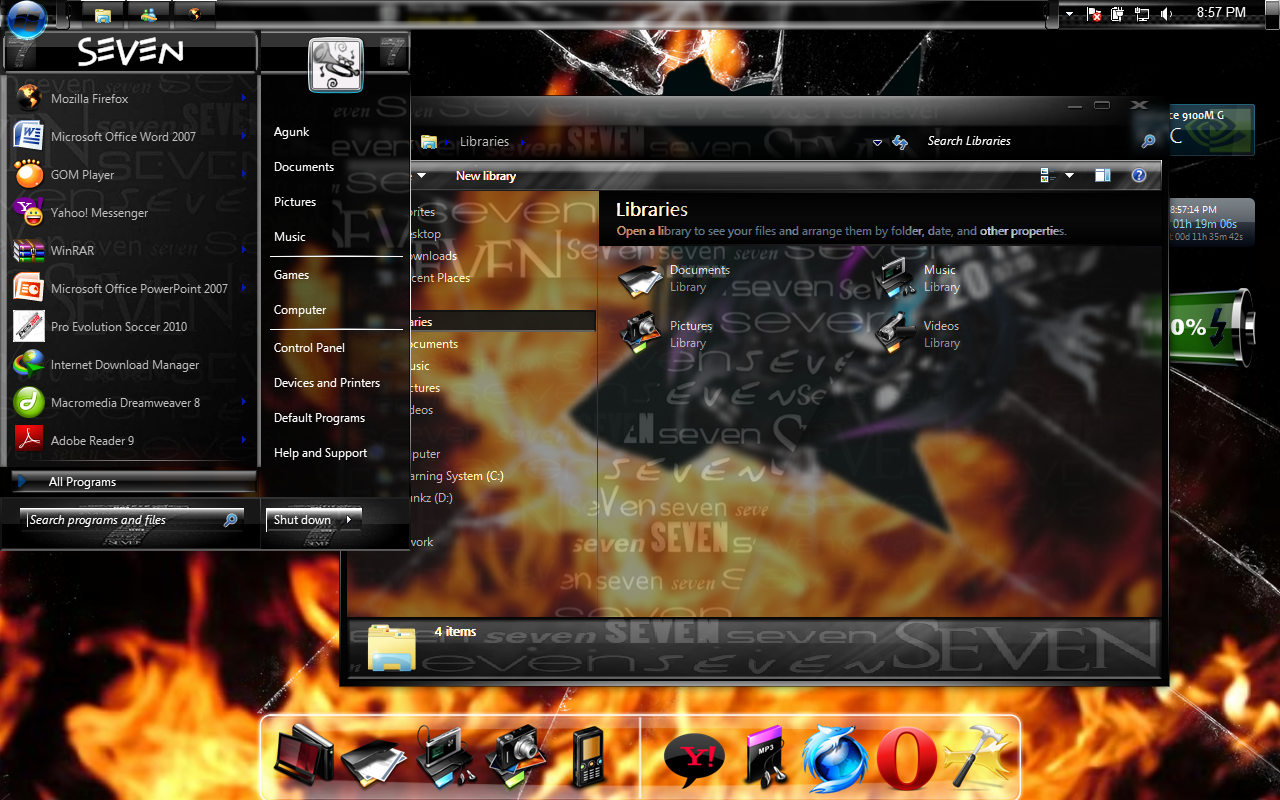1280x800 pixels.
Task: Open 8:57 PM taskbar clock
Action: 1221,13
